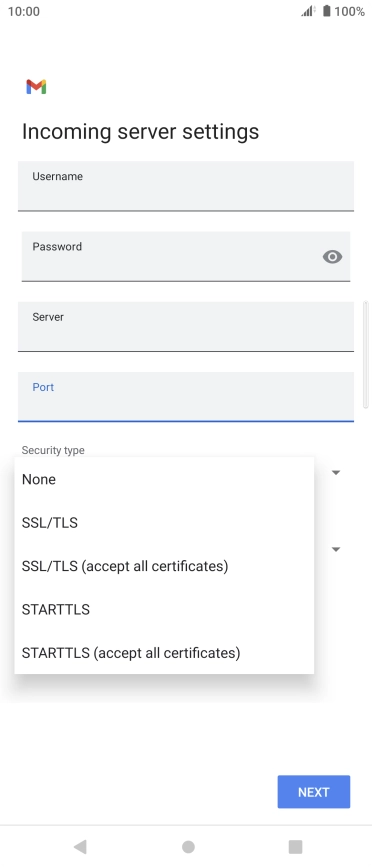Toggle password visibility eye icon

click(x=332, y=256)
